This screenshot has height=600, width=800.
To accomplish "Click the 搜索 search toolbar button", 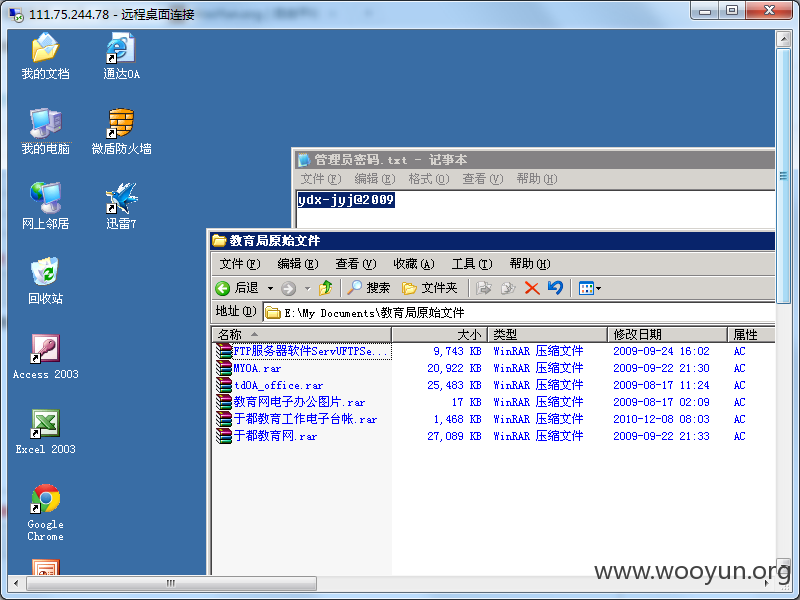I will (x=369, y=288).
